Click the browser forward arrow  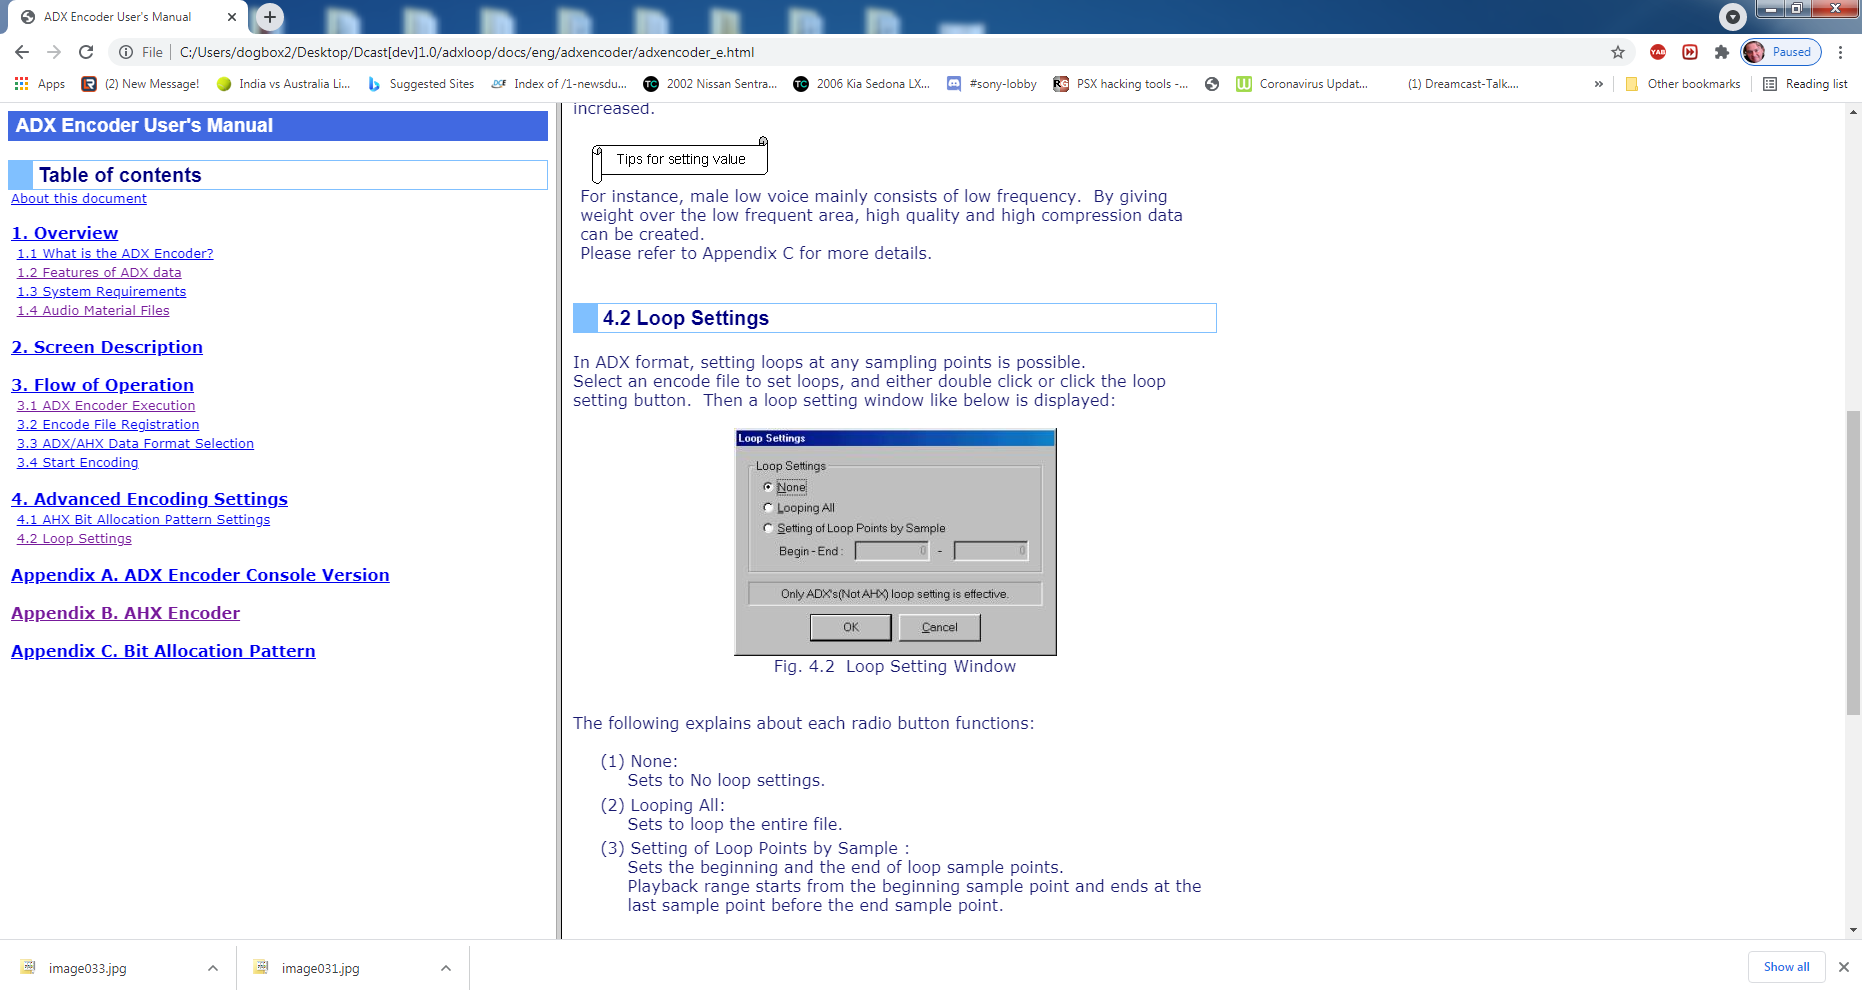pos(54,52)
